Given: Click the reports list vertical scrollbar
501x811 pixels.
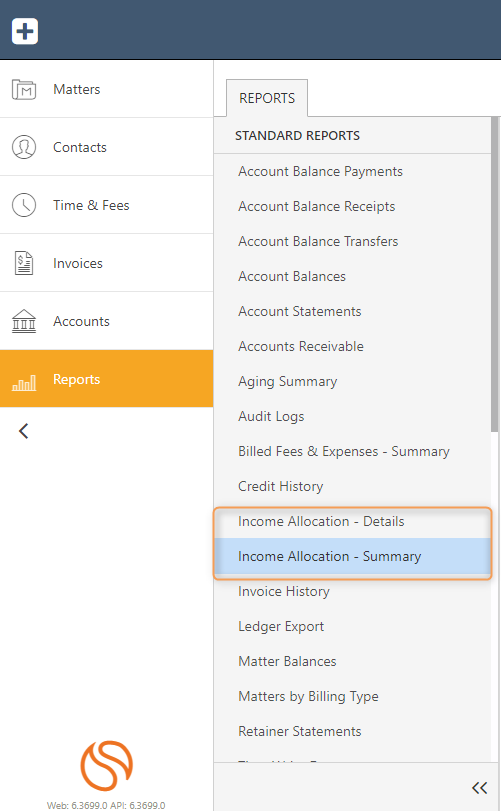Looking at the screenshot, I should (x=495, y=274).
